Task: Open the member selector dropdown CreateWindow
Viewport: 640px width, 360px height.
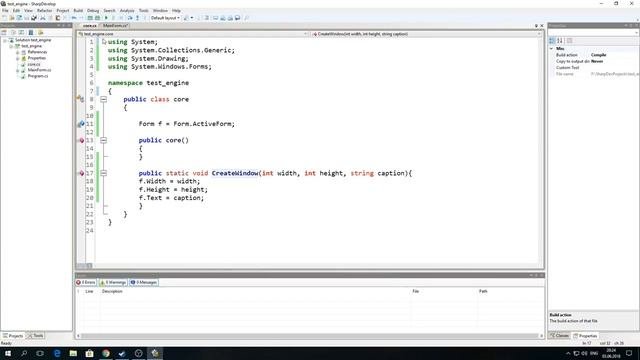Action: [x=426, y=34]
